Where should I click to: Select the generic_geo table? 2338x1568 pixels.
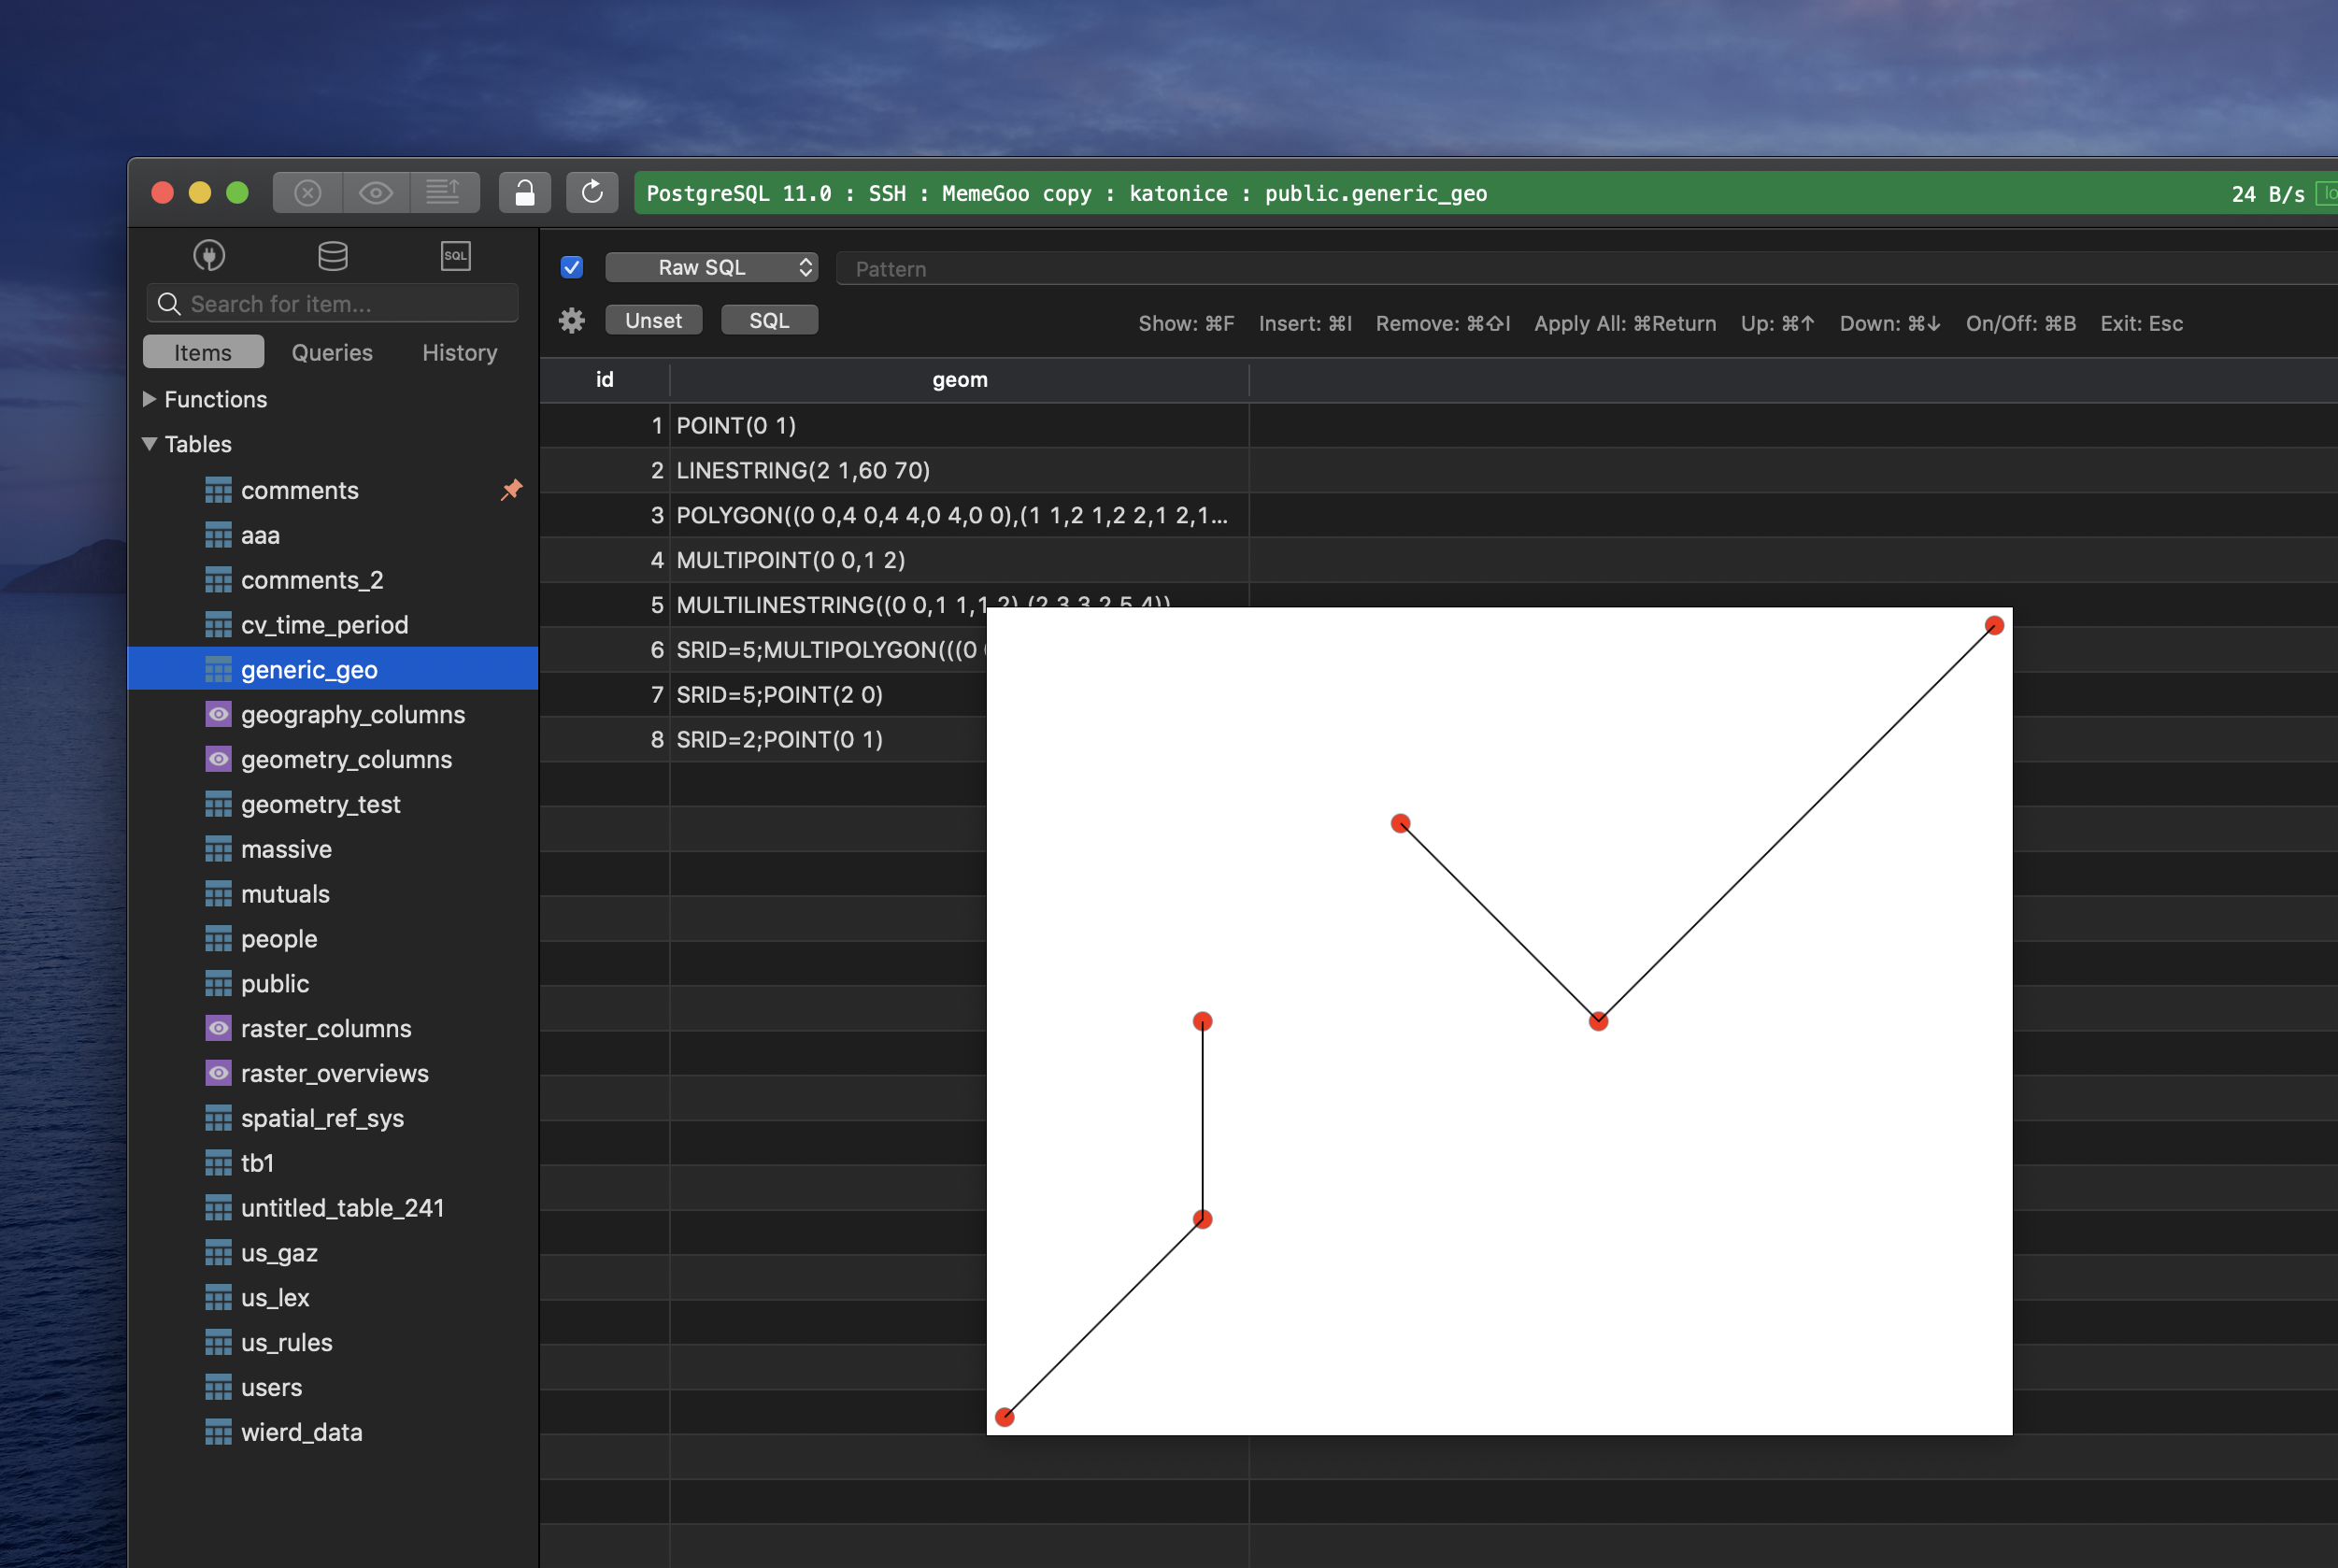tap(309, 668)
